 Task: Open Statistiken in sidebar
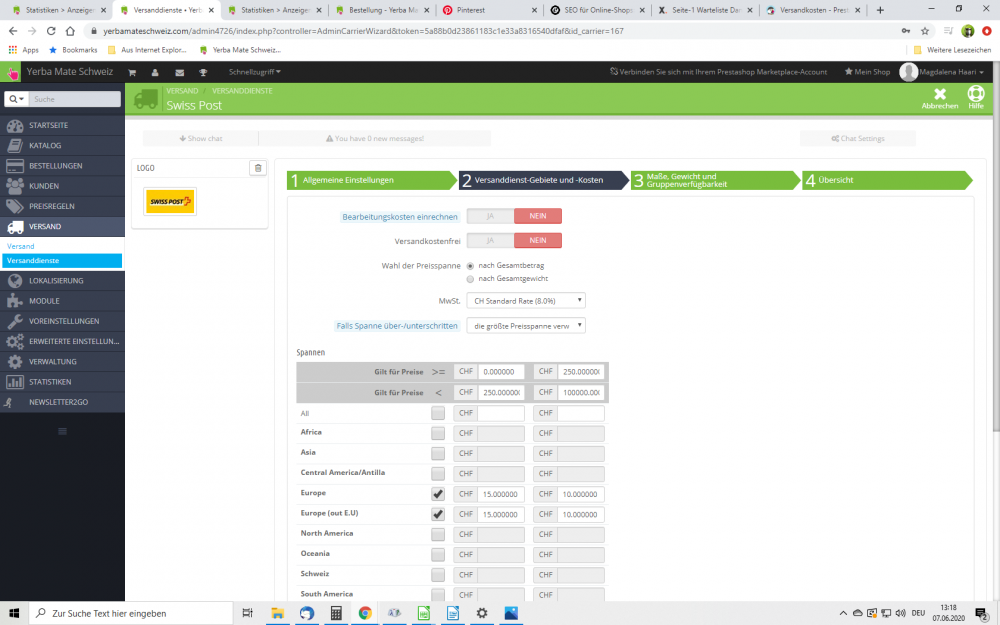tap(62, 382)
